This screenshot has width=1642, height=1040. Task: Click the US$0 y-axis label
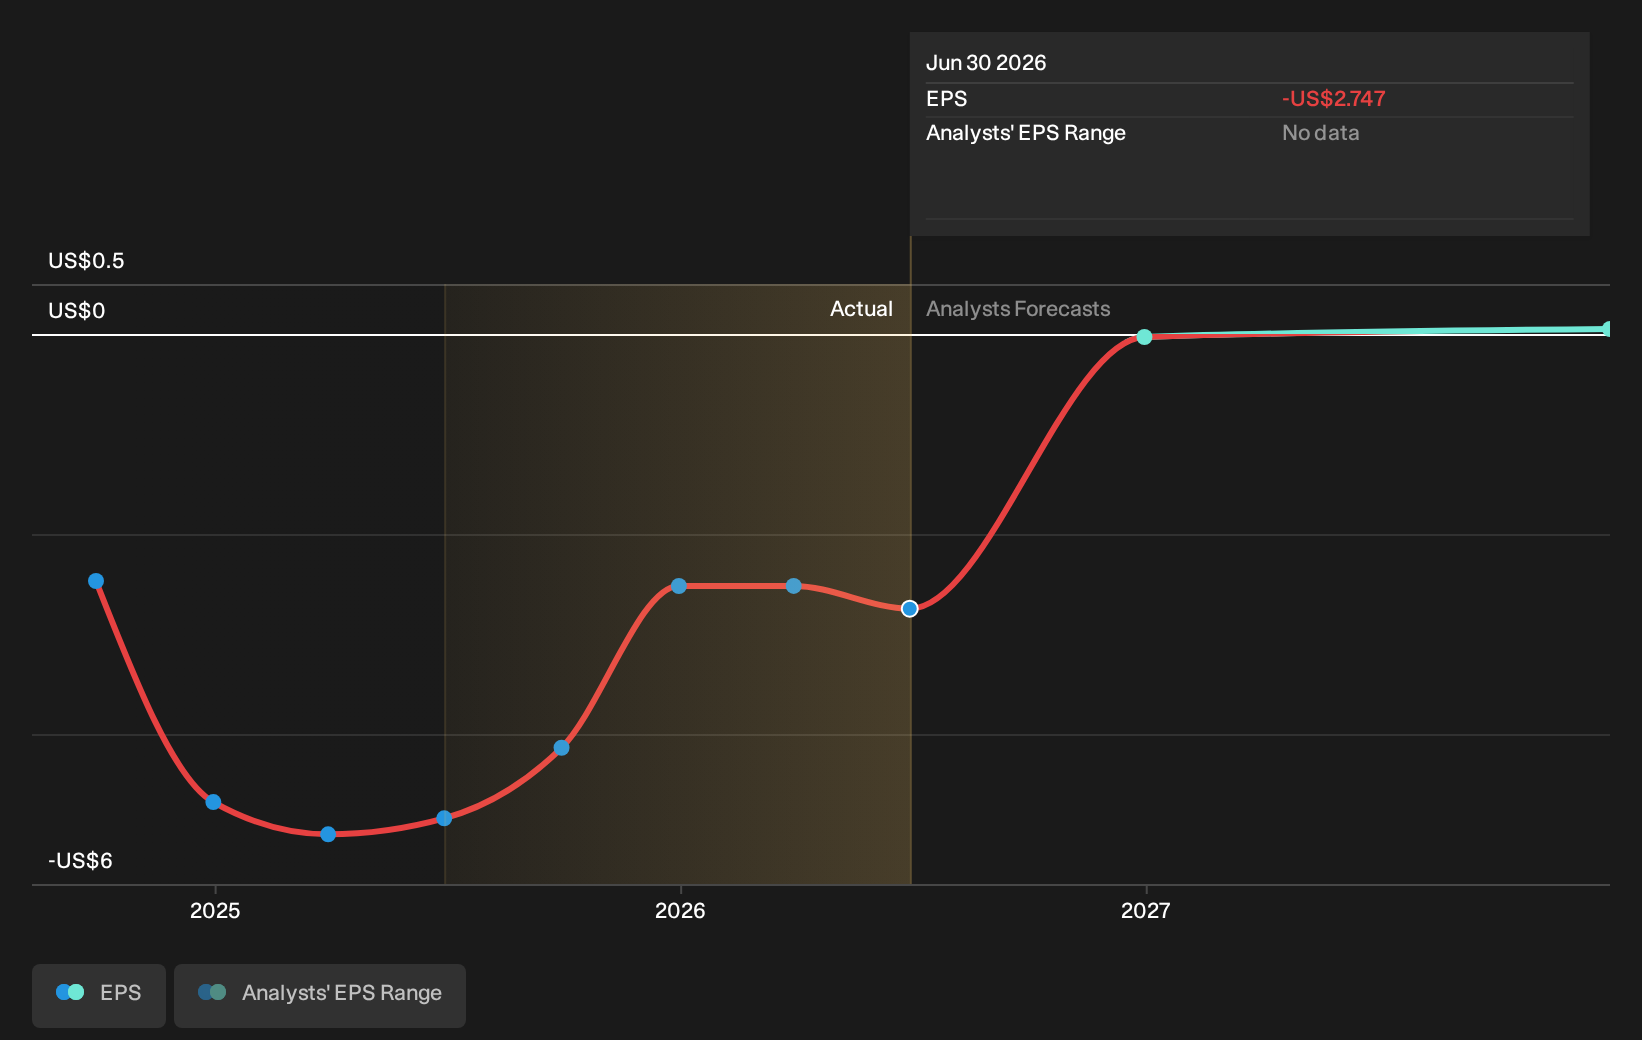77,311
